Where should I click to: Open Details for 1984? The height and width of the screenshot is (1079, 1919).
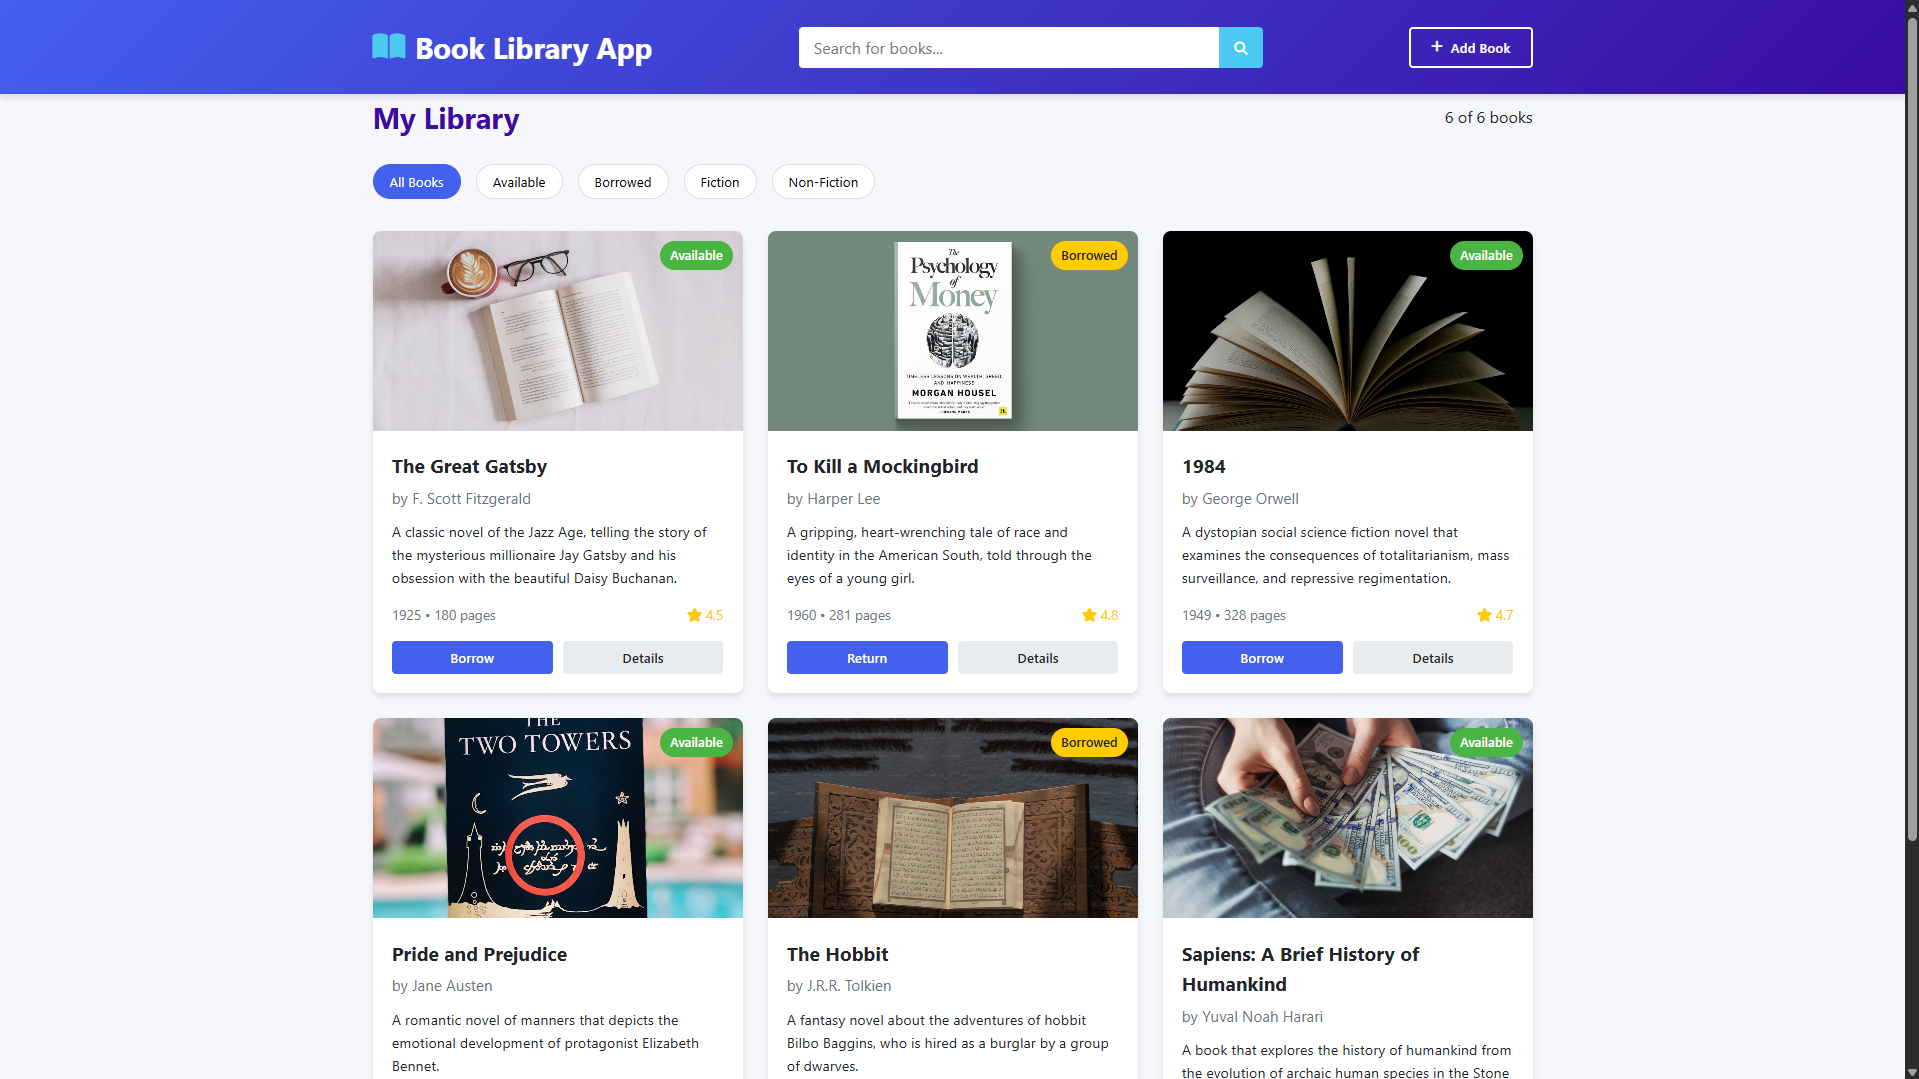(1432, 658)
